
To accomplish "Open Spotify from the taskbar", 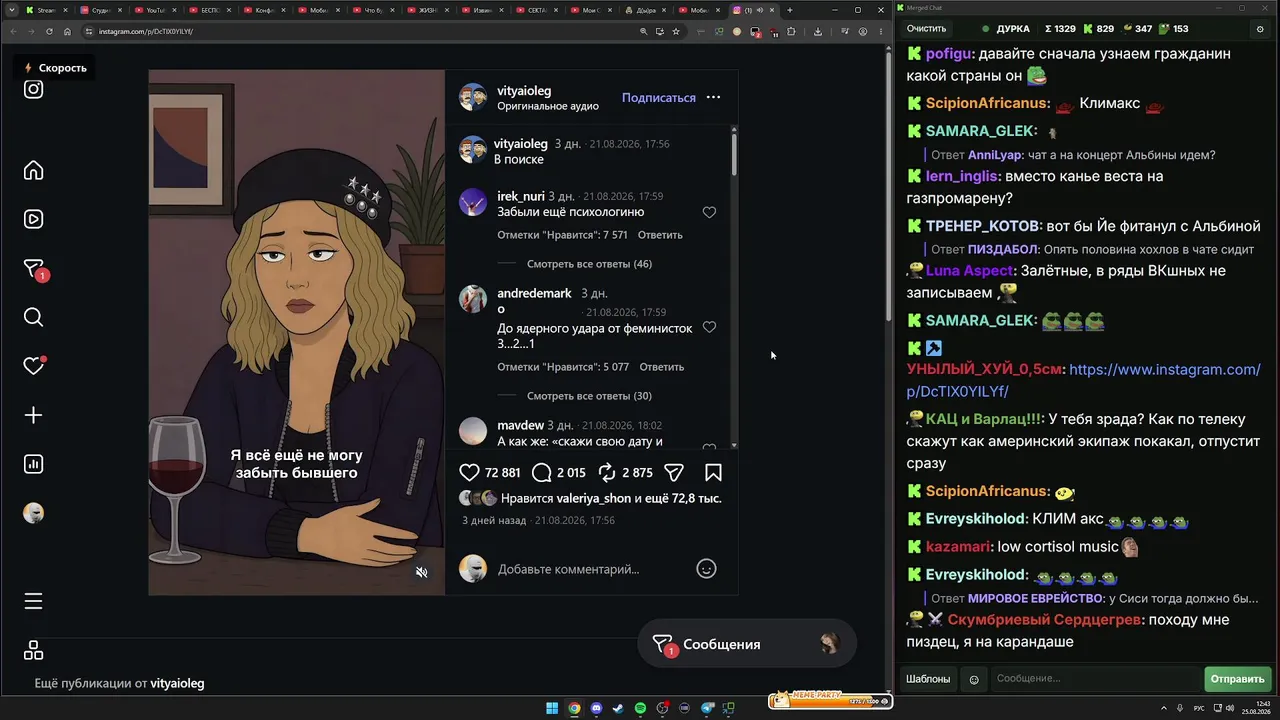I will coord(640,709).
